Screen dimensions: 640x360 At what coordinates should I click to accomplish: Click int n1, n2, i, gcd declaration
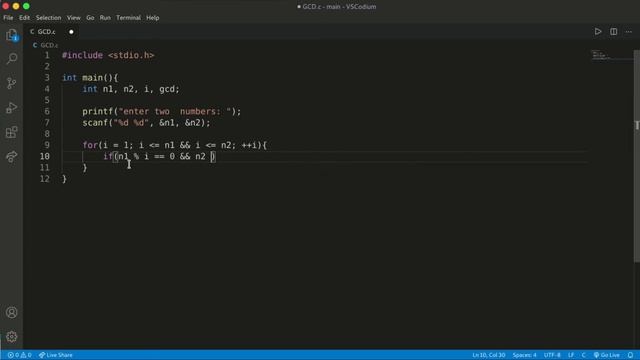(x=131, y=89)
